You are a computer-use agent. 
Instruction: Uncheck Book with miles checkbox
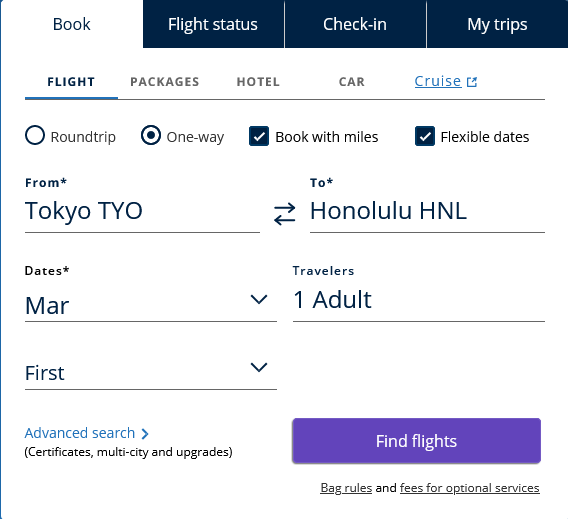pyautogui.click(x=259, y=136)
